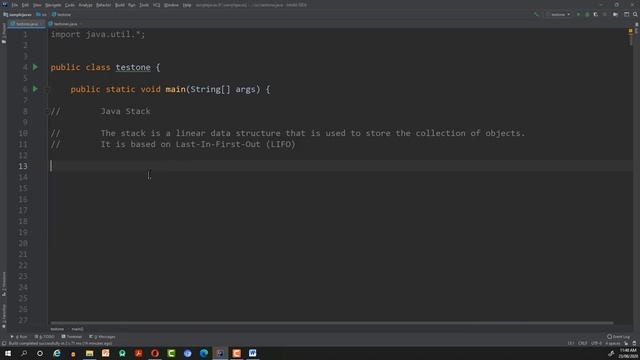Run the testone class from the gutter arrow
640x360 pixels.
(x=35, y=67)
